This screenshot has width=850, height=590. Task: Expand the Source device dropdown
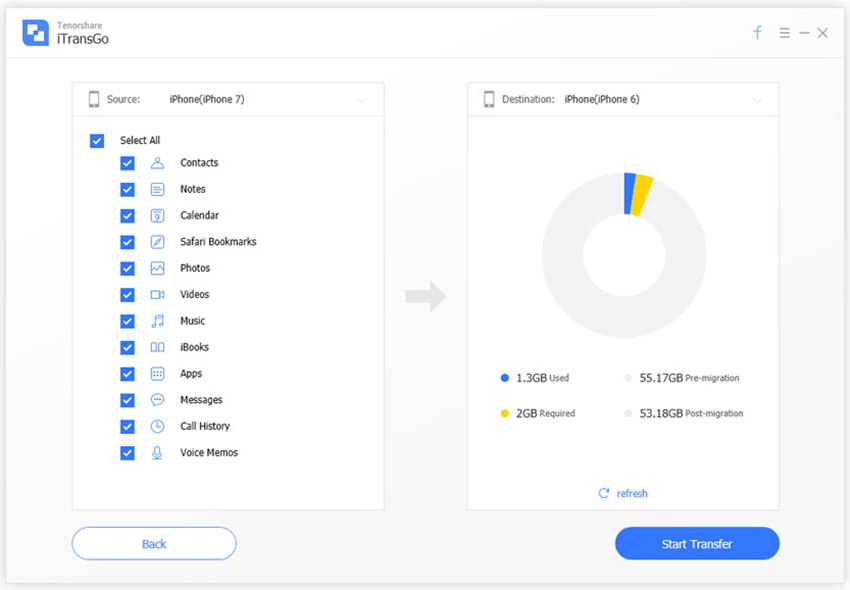[x=361, y=100]
